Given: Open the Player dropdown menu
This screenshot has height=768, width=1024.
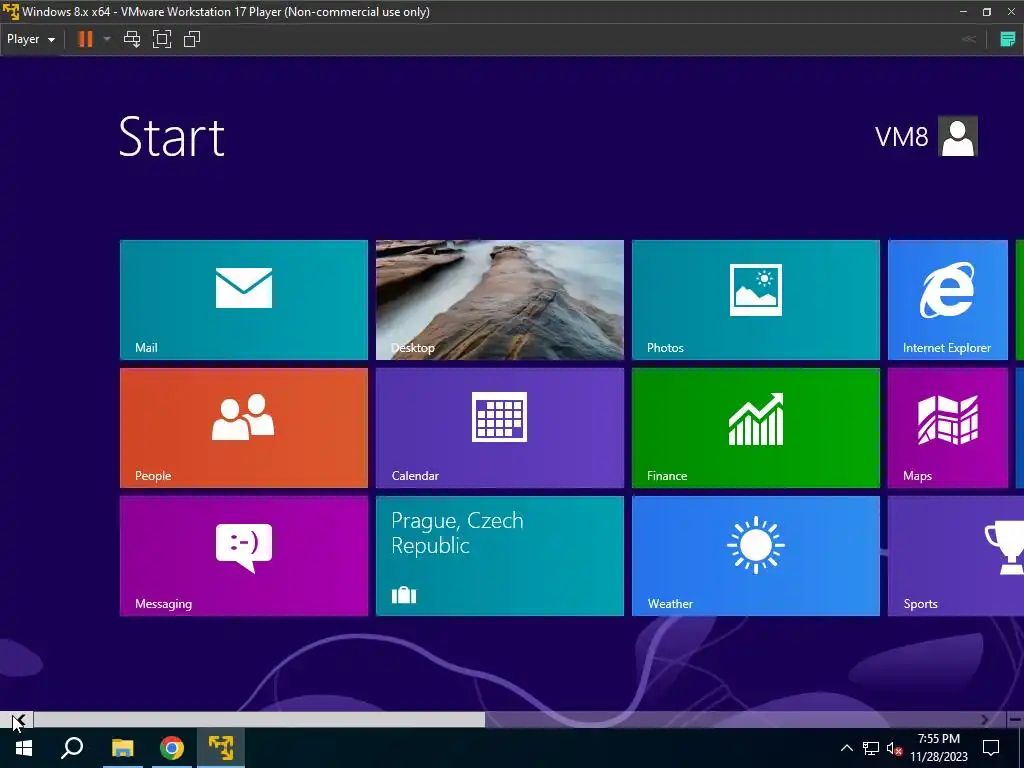Looking at the screenshot, I should point(31,39).
